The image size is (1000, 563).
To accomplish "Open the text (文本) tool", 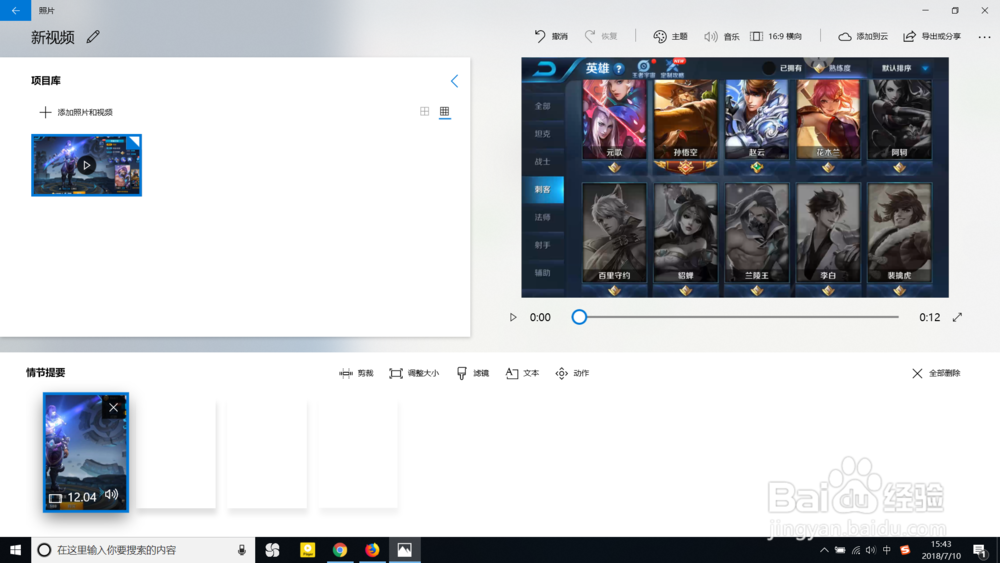I will (x=522, y=373).
